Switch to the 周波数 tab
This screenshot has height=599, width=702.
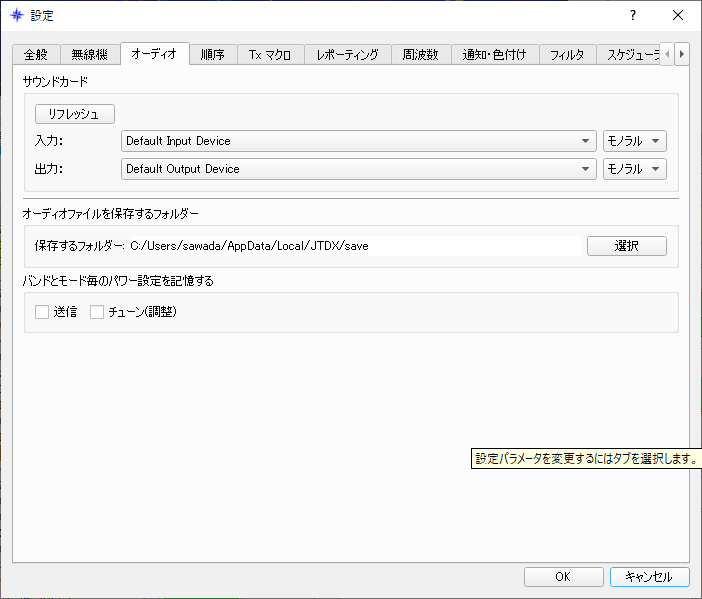[x=420, y=55]
